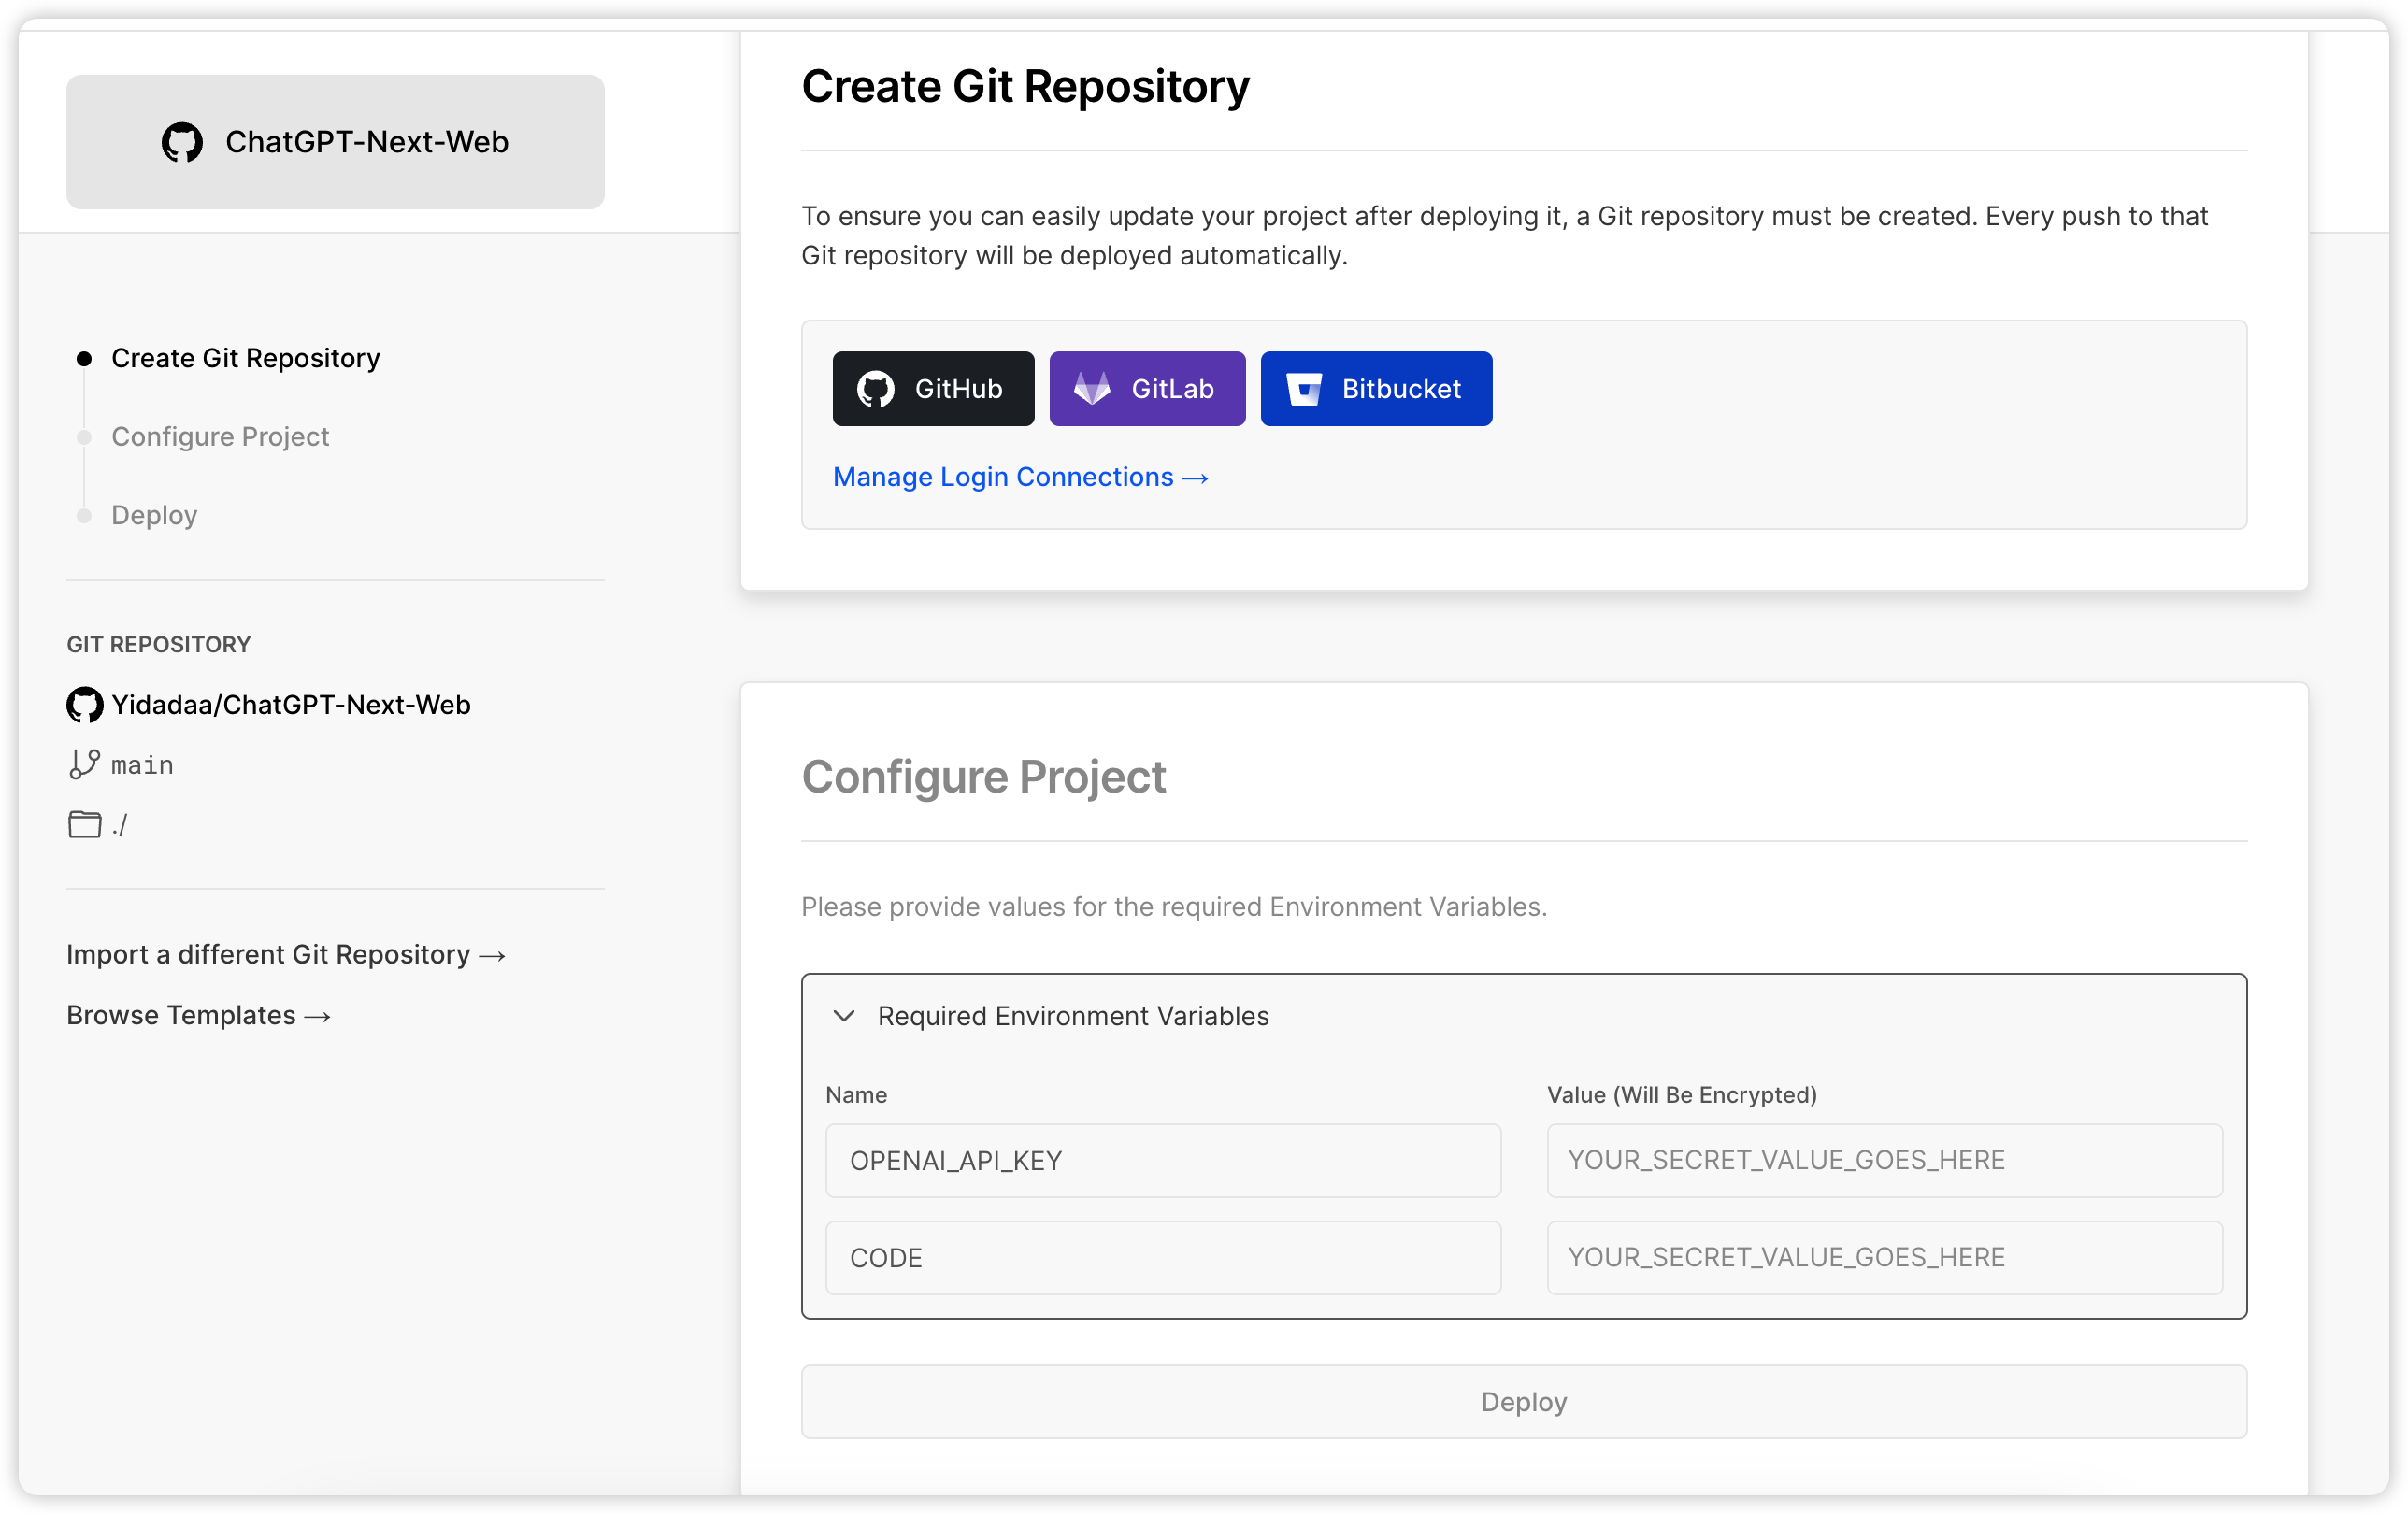
Task: Select the Deploy step in sidebar
Action: (x=154, y=516)
